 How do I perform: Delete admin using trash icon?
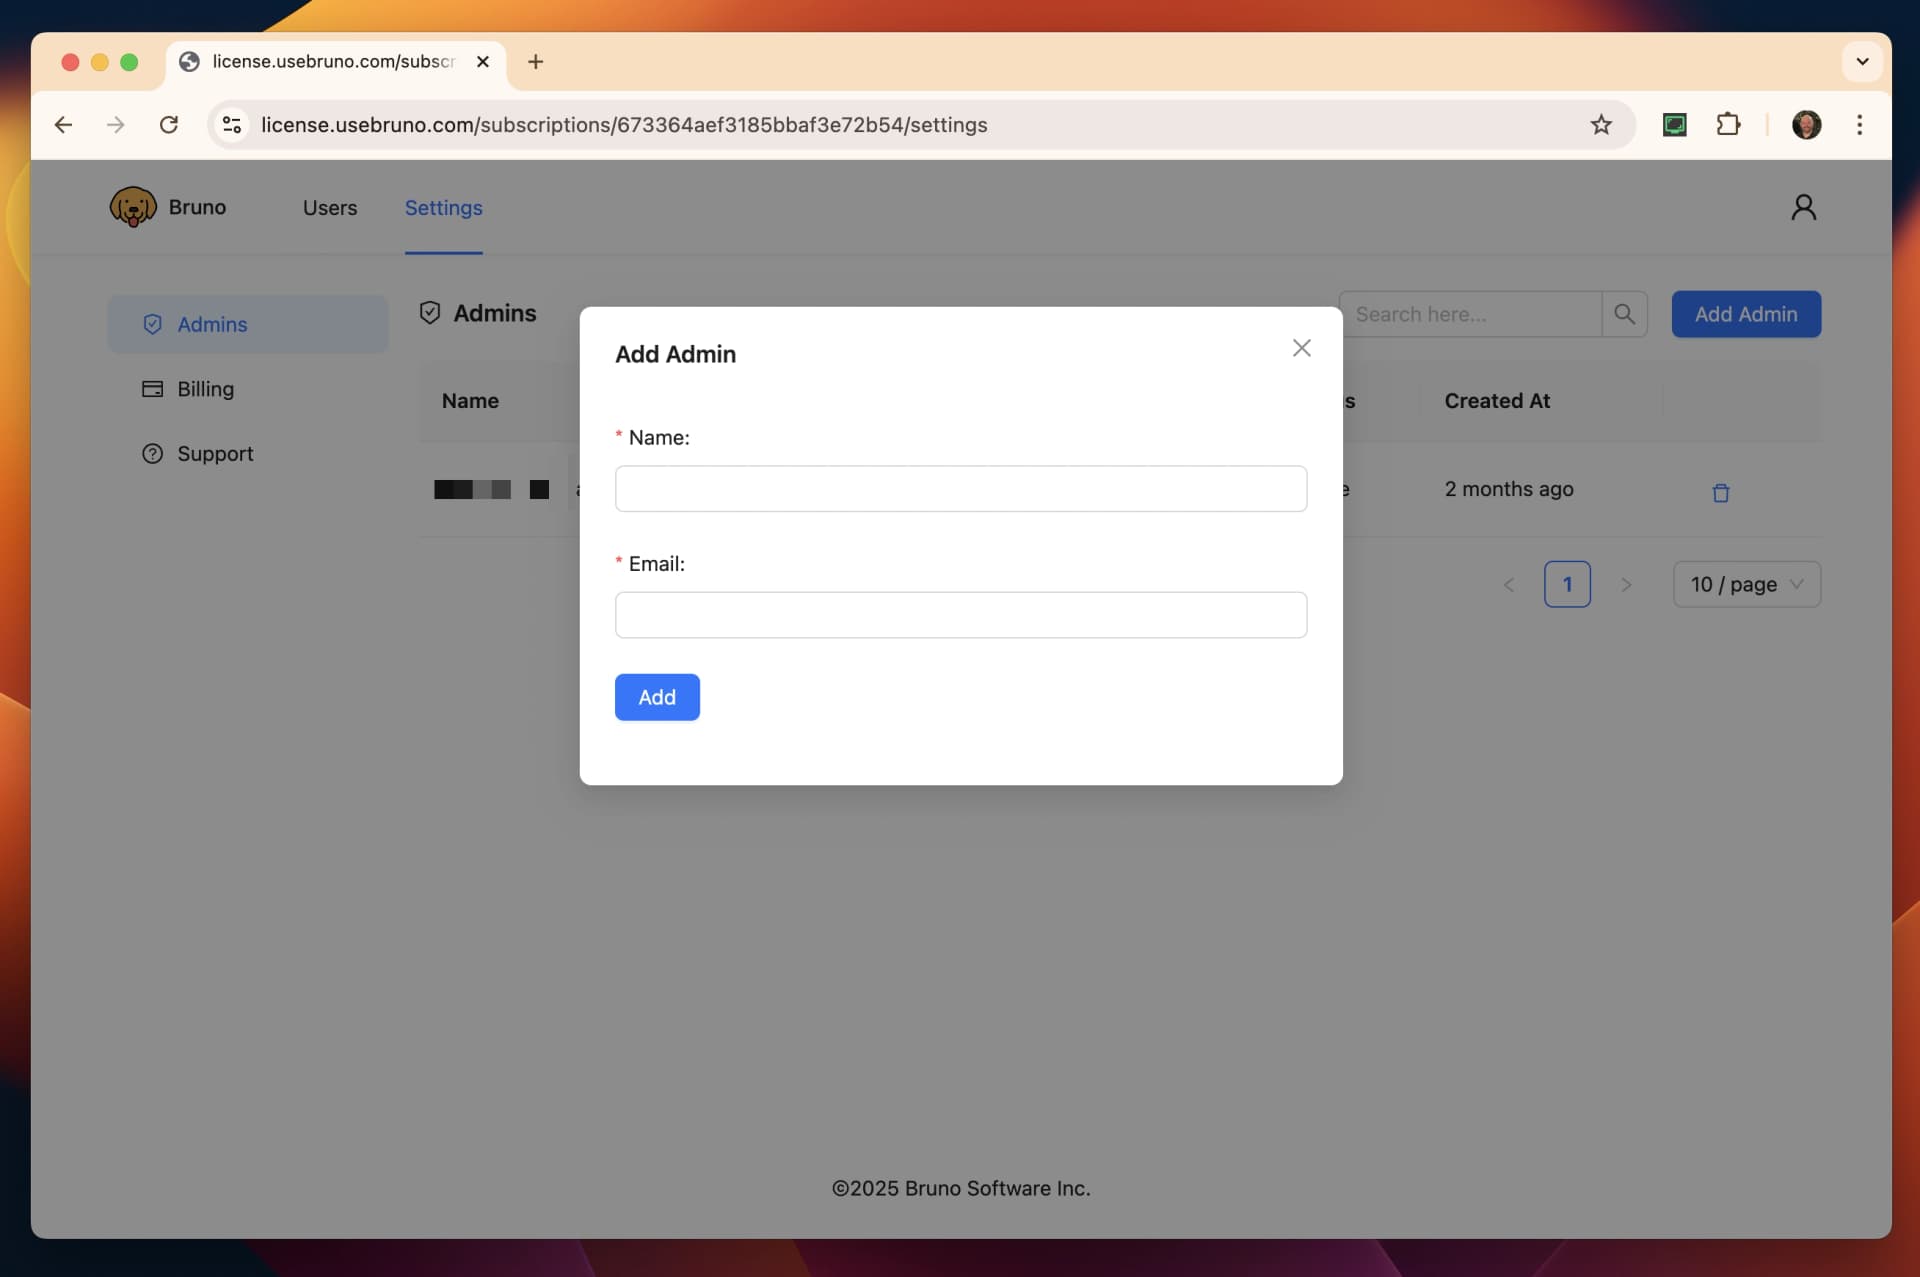click(1720, 492)
